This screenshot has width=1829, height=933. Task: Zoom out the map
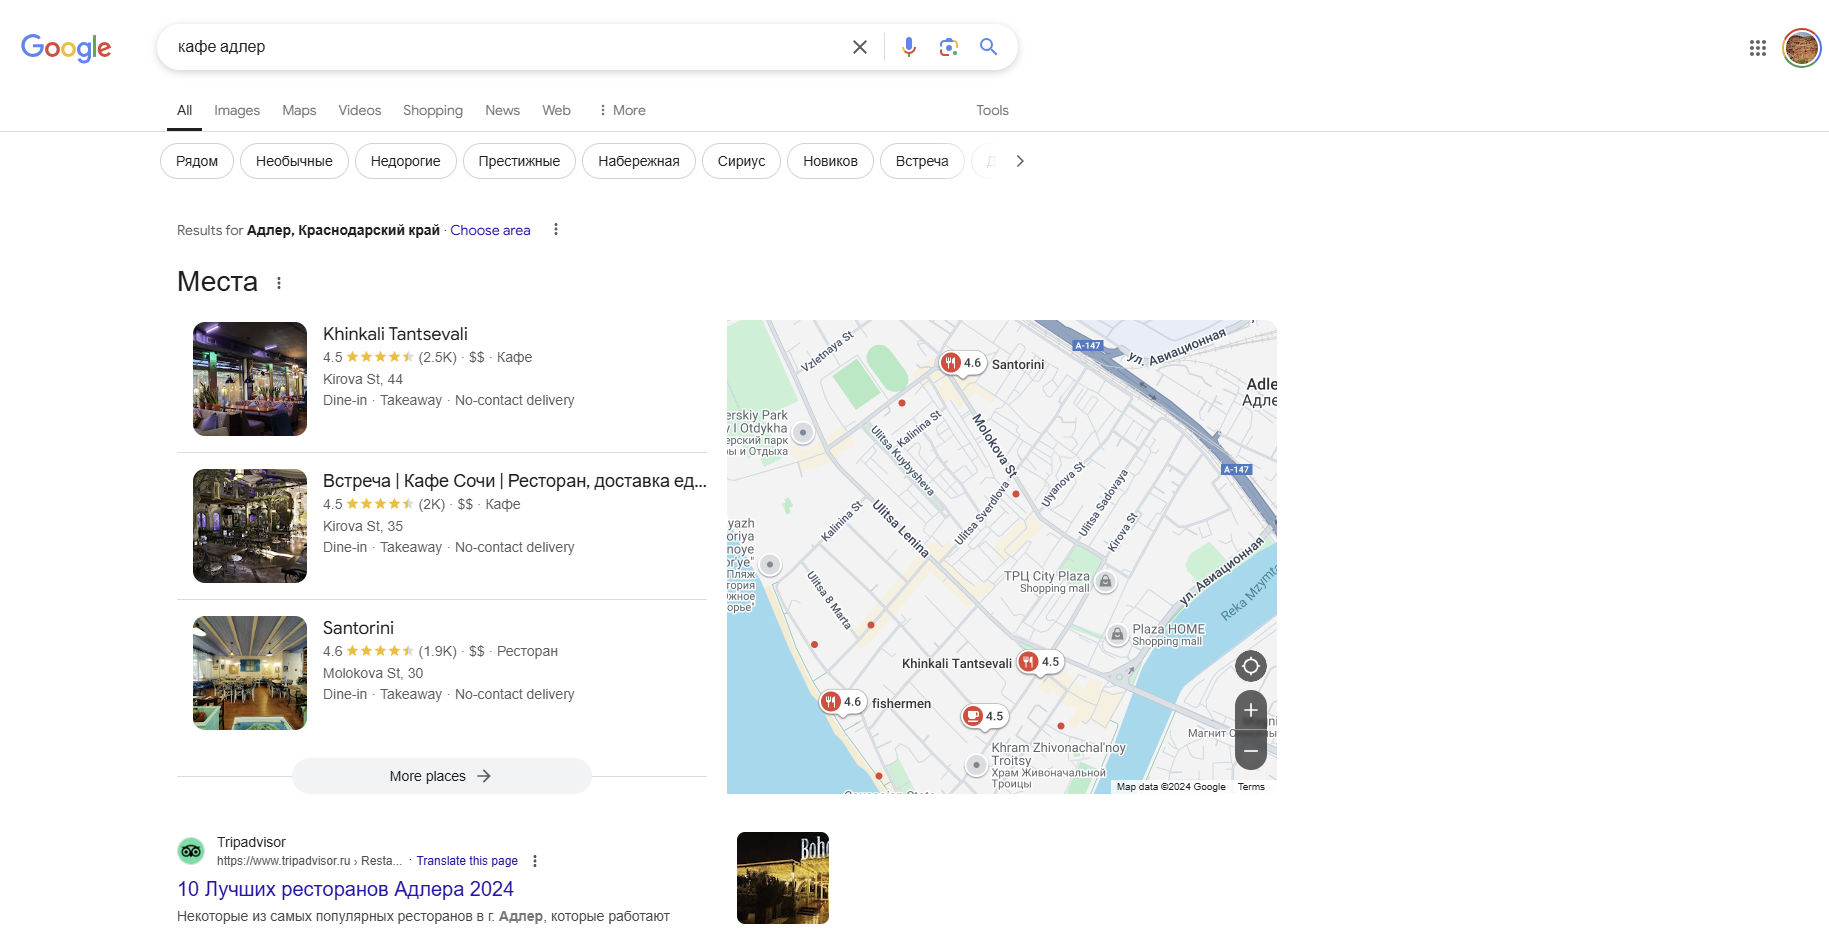pyautogui.click(x=1251, y=750)
